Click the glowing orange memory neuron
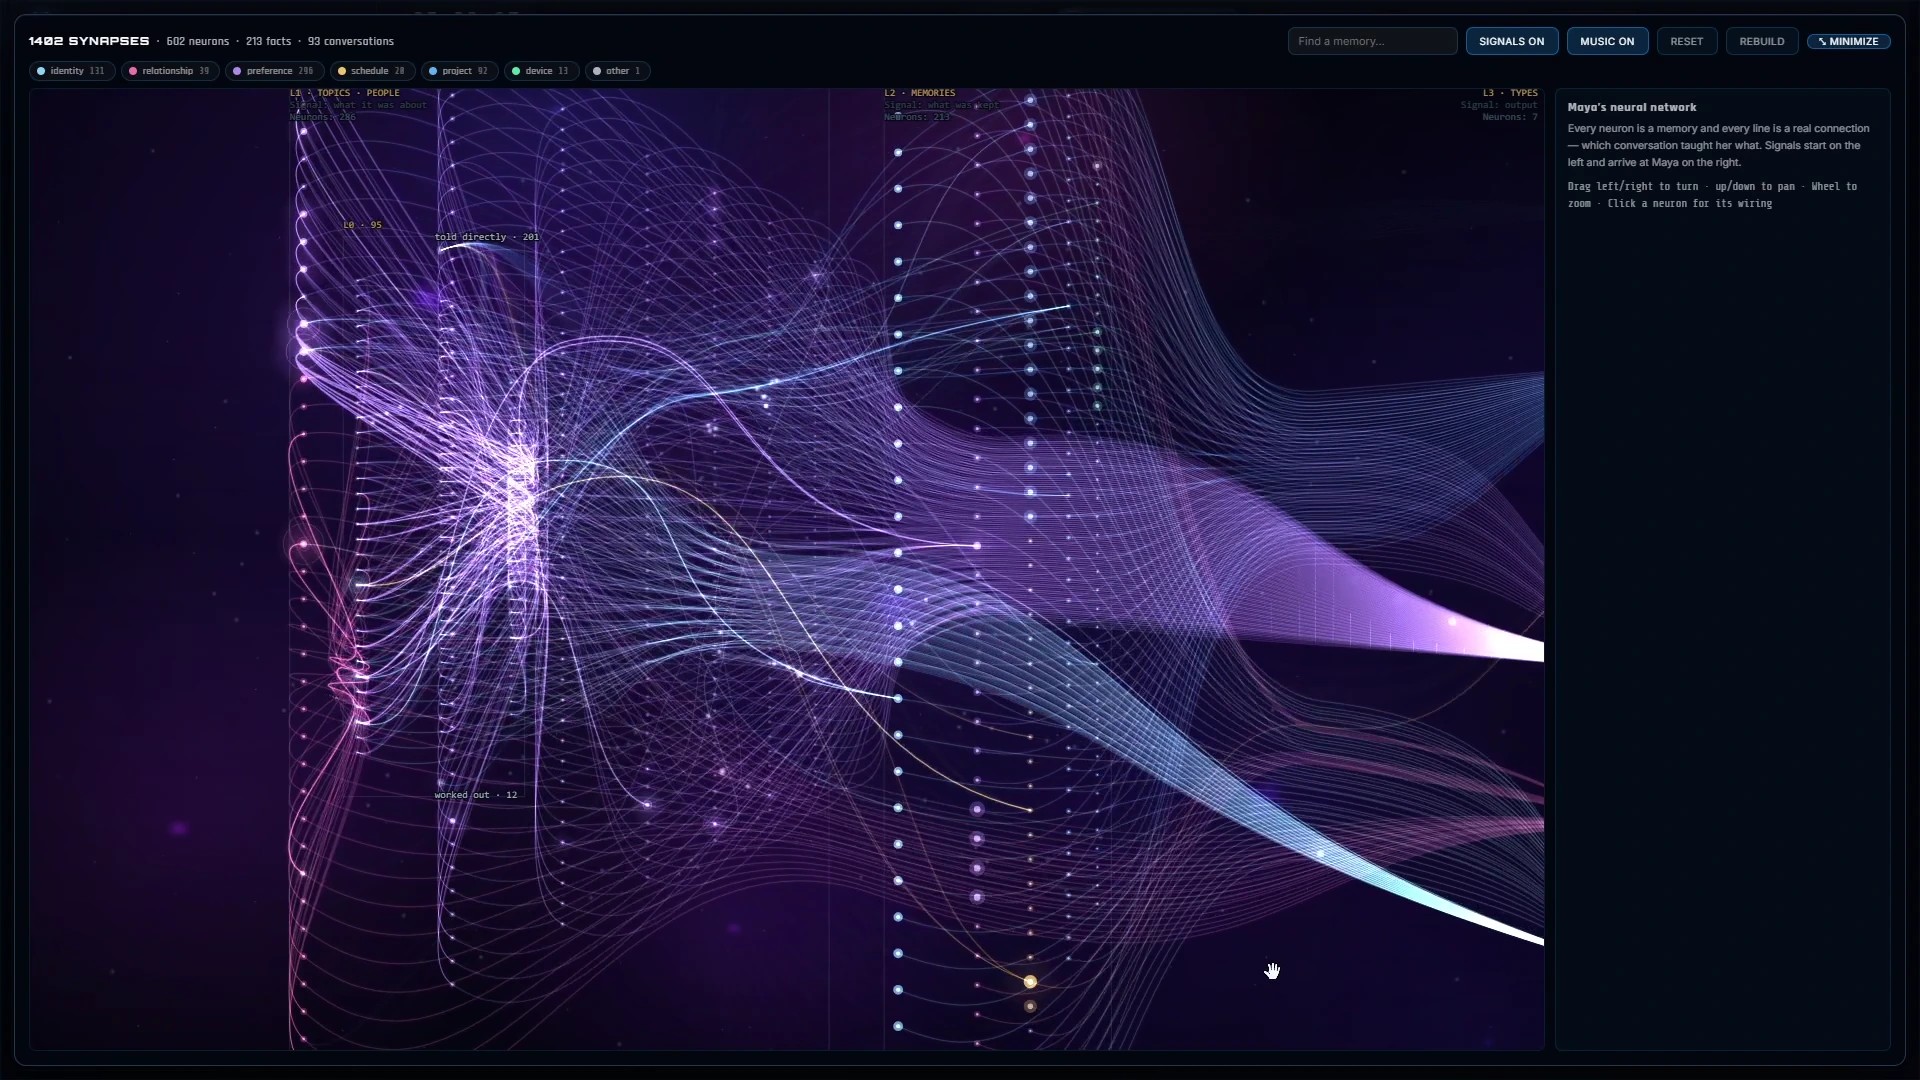 1030,982
